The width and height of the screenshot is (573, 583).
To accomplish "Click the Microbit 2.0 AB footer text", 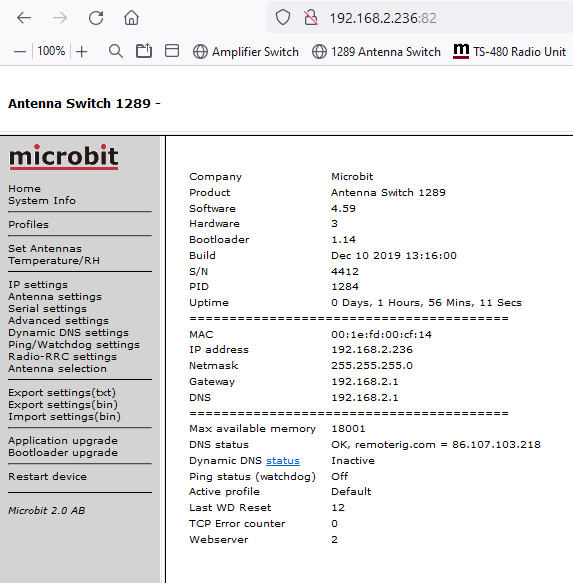I will pyautogui.click(x=47, y=510).
